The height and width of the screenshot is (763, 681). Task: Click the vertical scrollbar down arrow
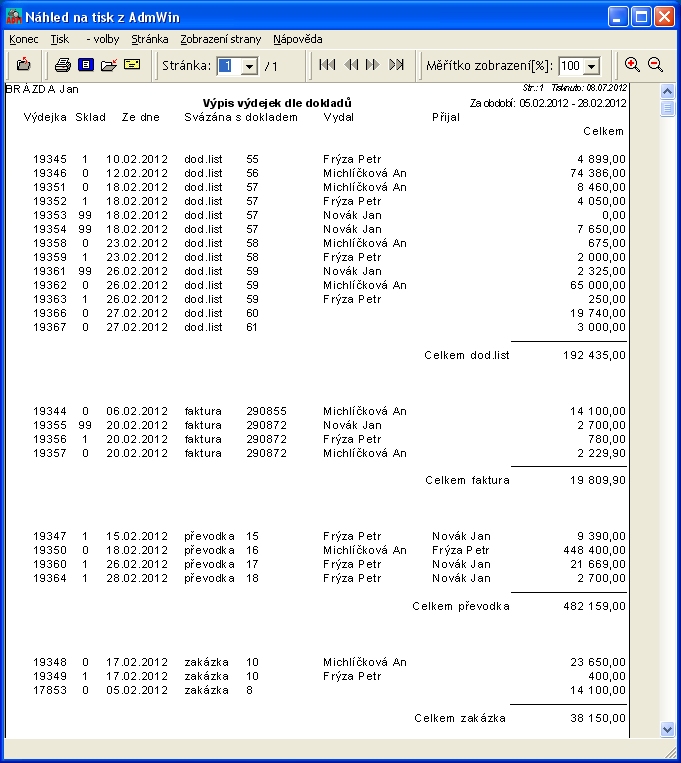[667, 729]
